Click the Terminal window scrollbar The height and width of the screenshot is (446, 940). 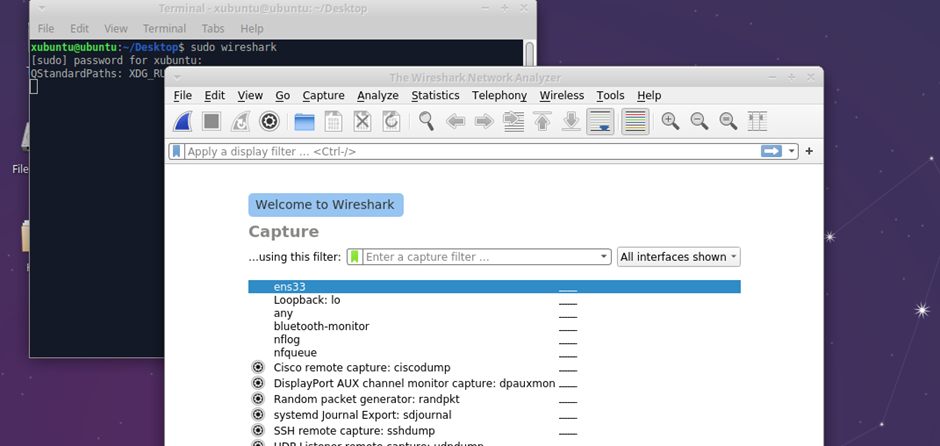coord(529,54)
